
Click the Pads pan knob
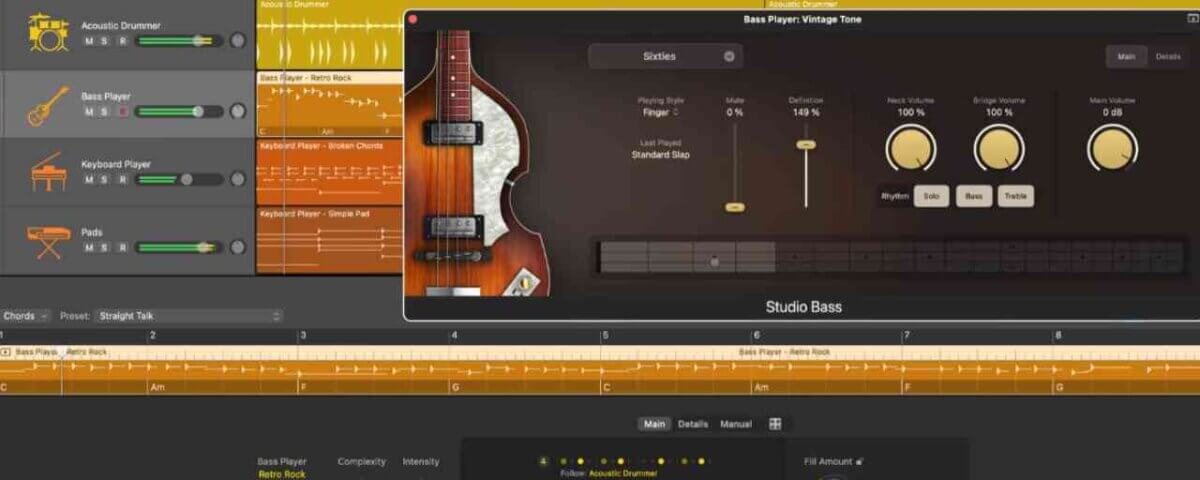pyautogui.click(x=238, y=247)
